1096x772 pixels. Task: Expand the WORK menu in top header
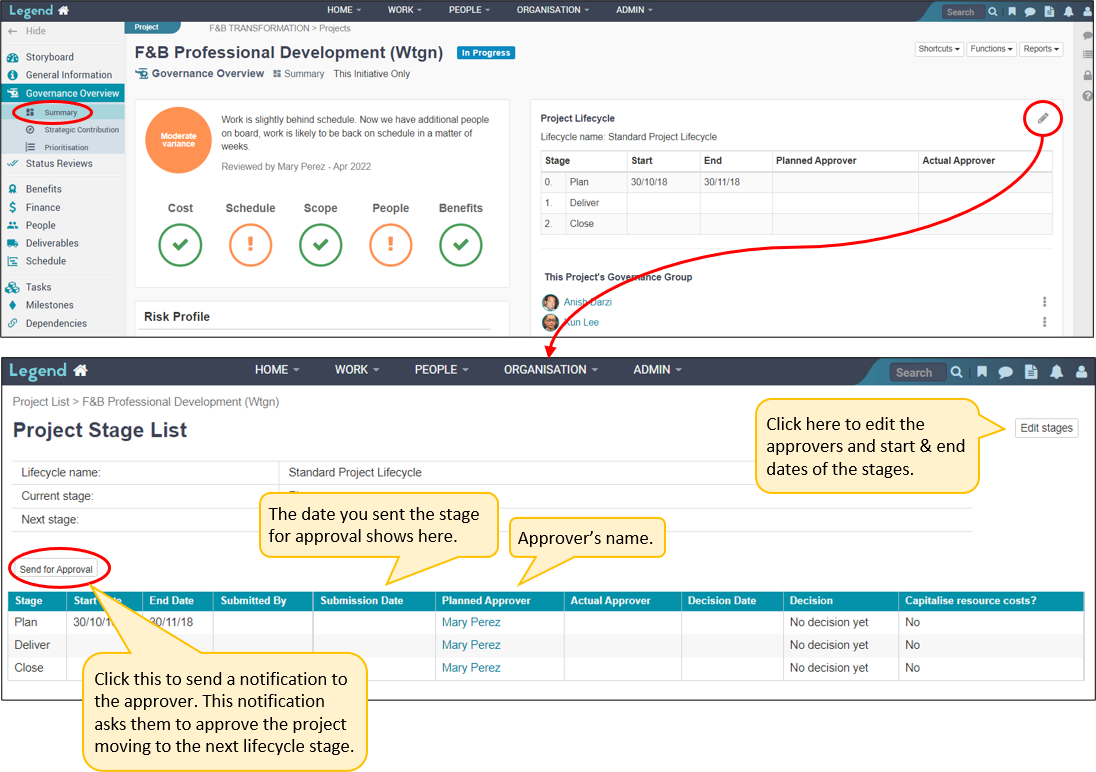coord(405,10)
